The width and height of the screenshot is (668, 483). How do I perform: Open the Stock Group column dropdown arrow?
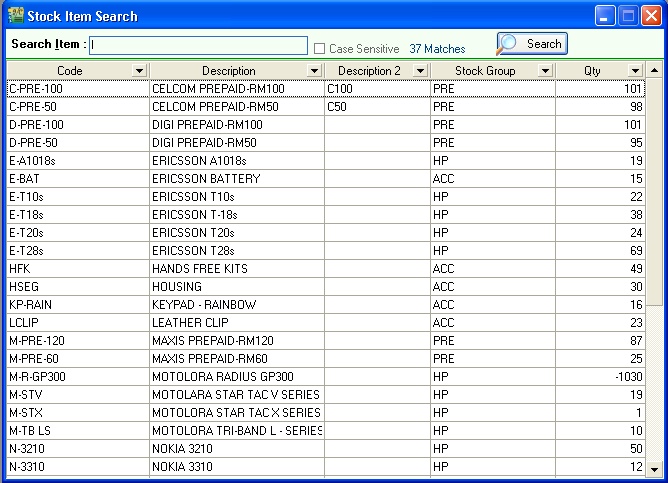[545, 71]
